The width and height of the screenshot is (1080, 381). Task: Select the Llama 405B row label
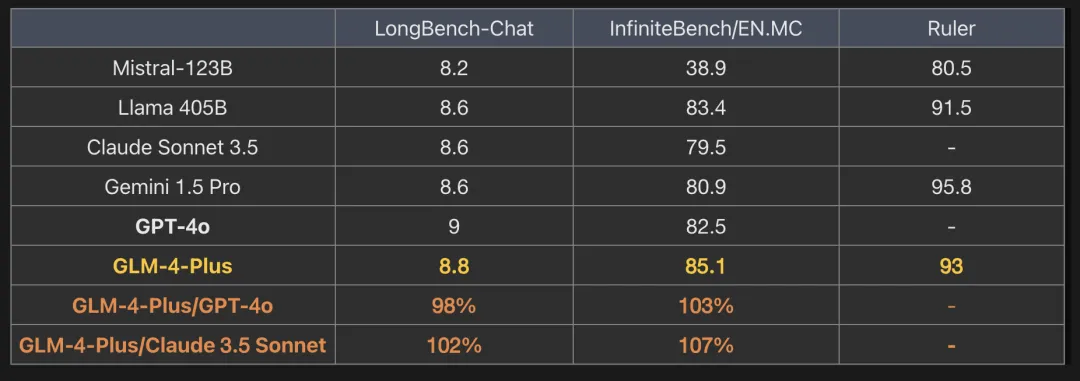(173, 107)
